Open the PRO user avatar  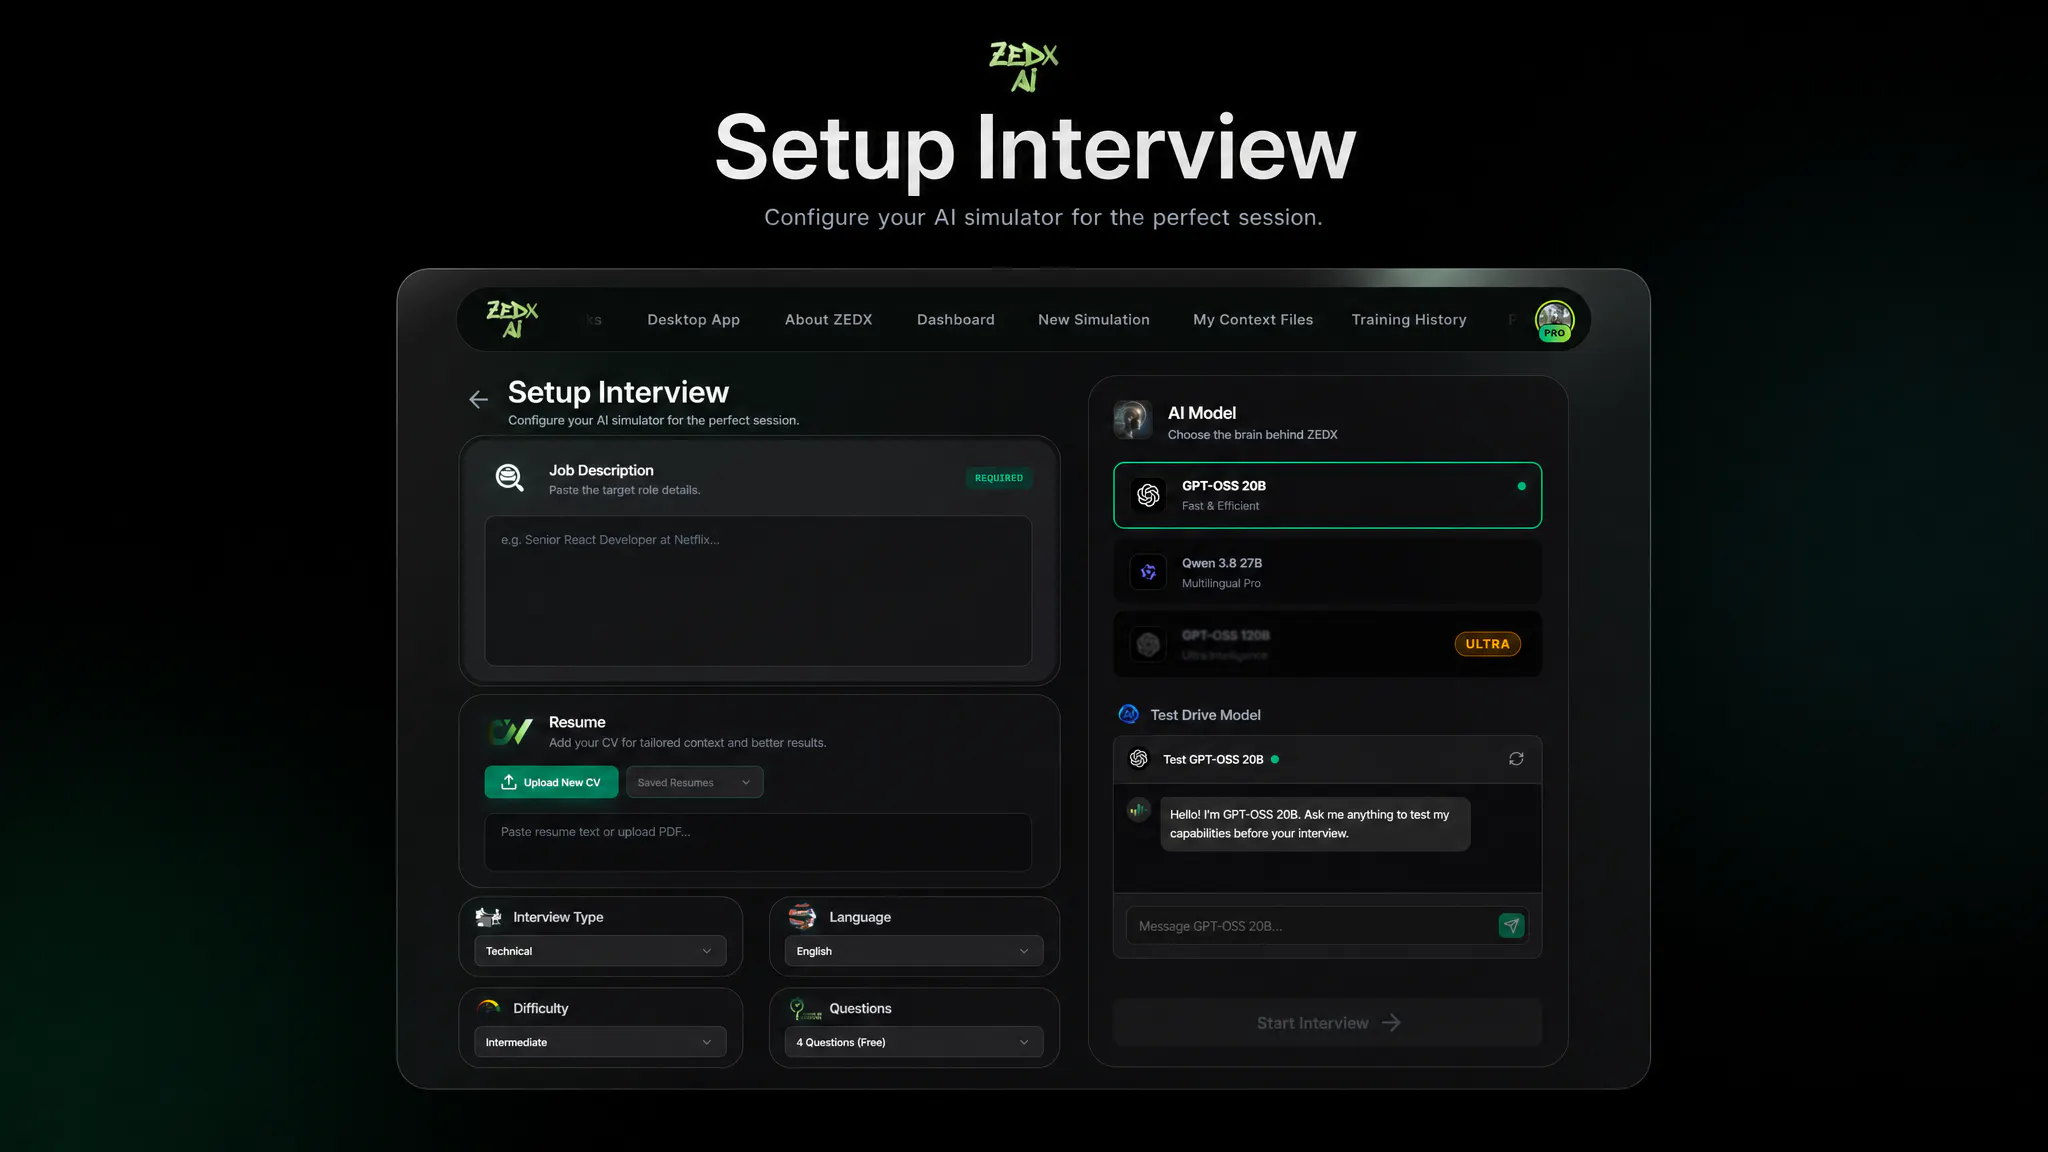pyautogui.click(x=1554, y=321)
